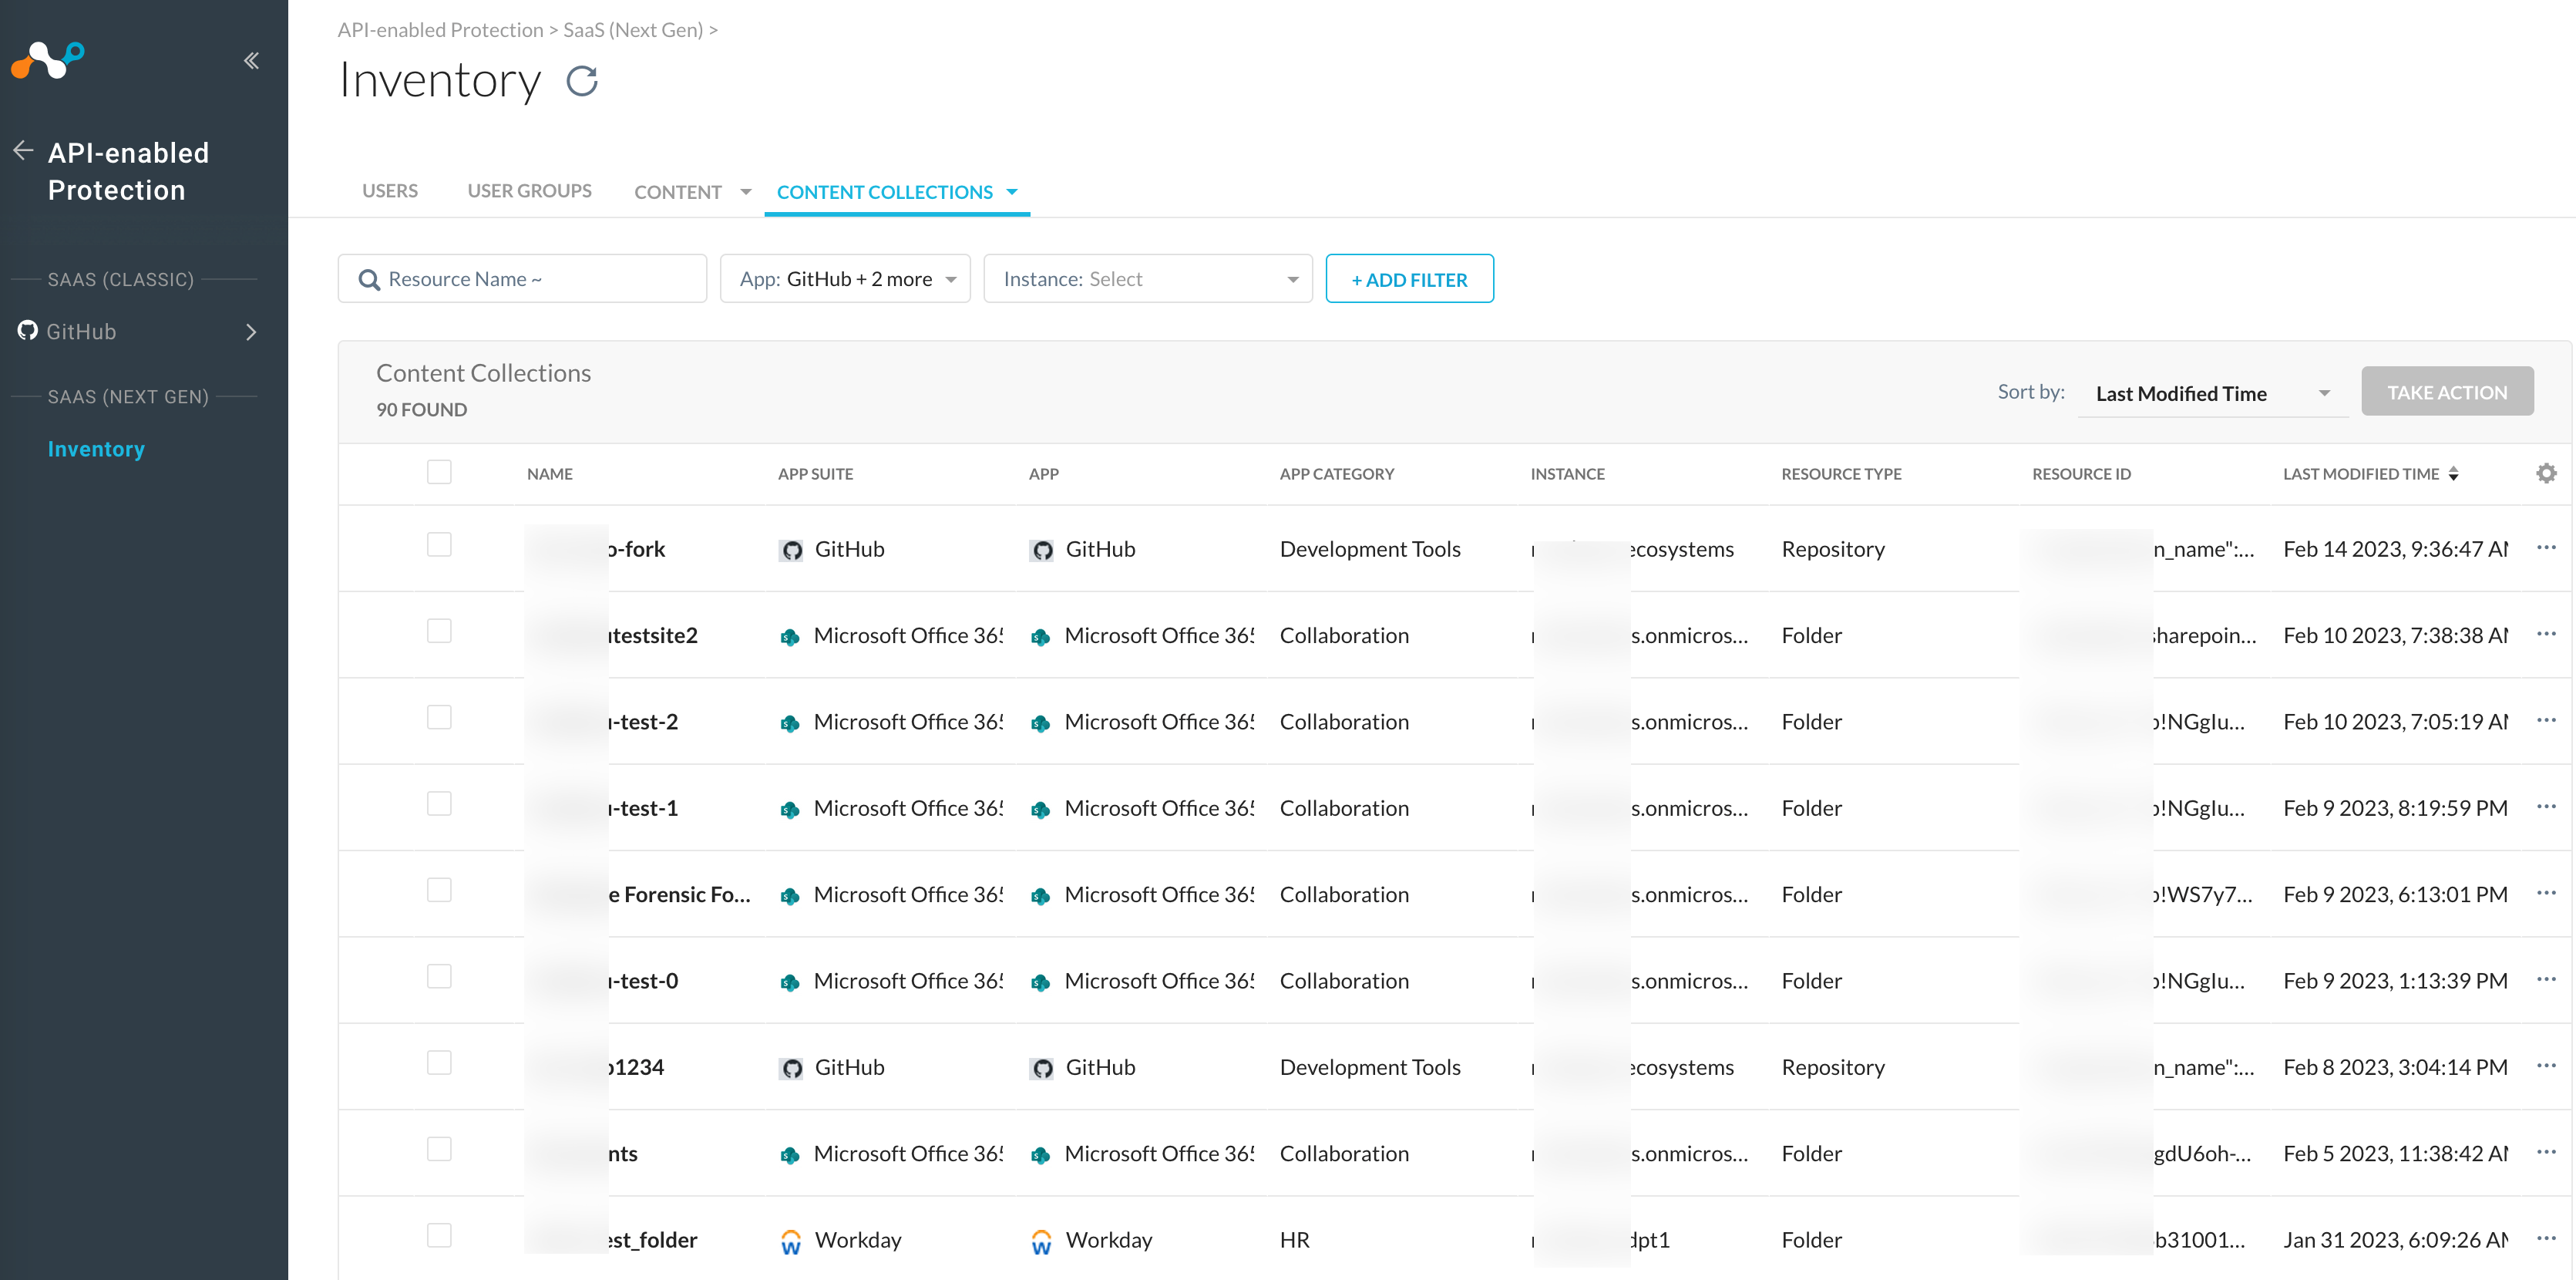This screenshot has height=1280, width=2576.
Task: Click 'Repository' type in the o-fork row
Action: coord(1833,549)
